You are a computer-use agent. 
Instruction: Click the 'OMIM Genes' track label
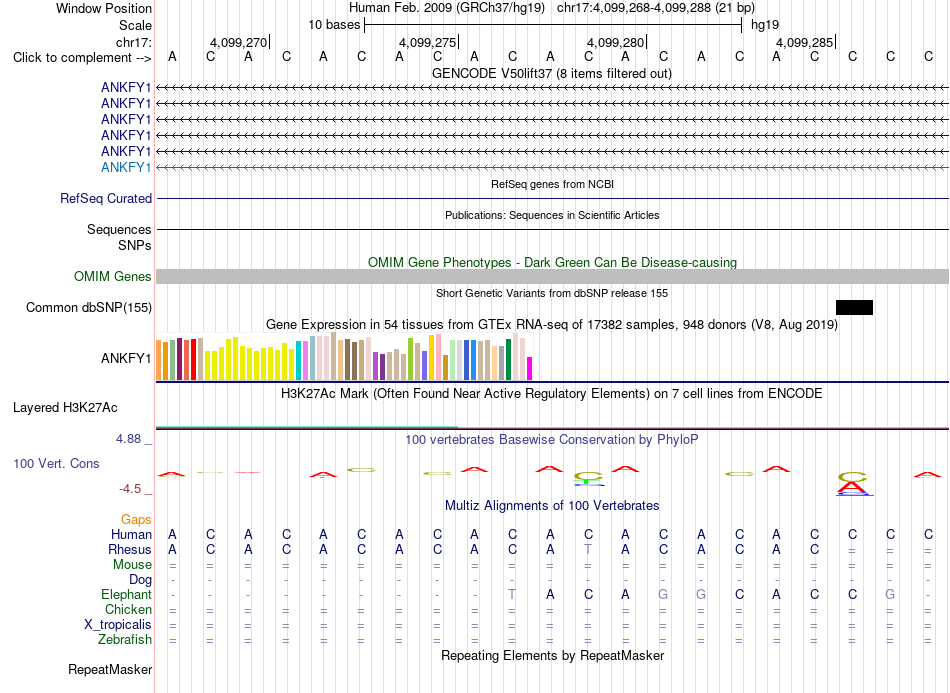click(113, 276)
